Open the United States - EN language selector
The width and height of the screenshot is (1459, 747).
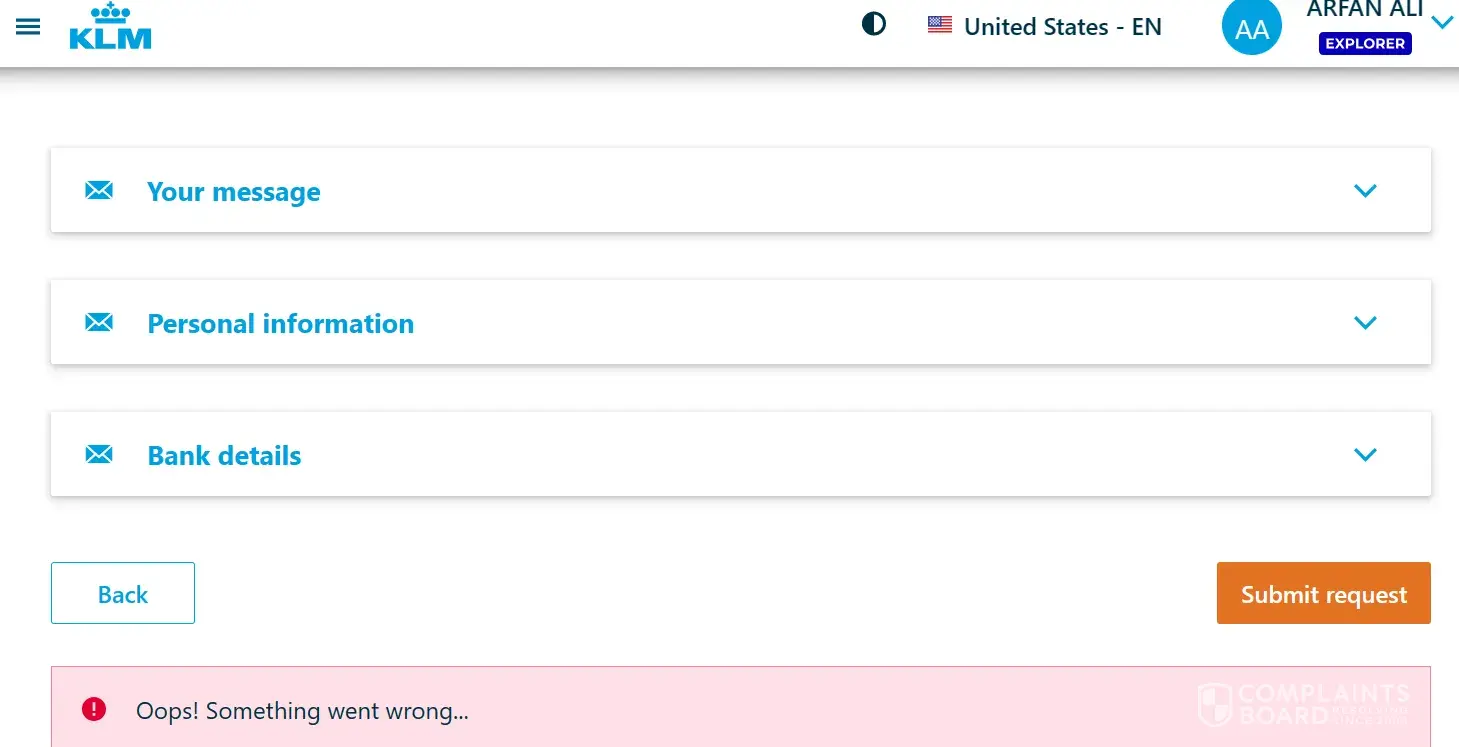pos(1062,26)
